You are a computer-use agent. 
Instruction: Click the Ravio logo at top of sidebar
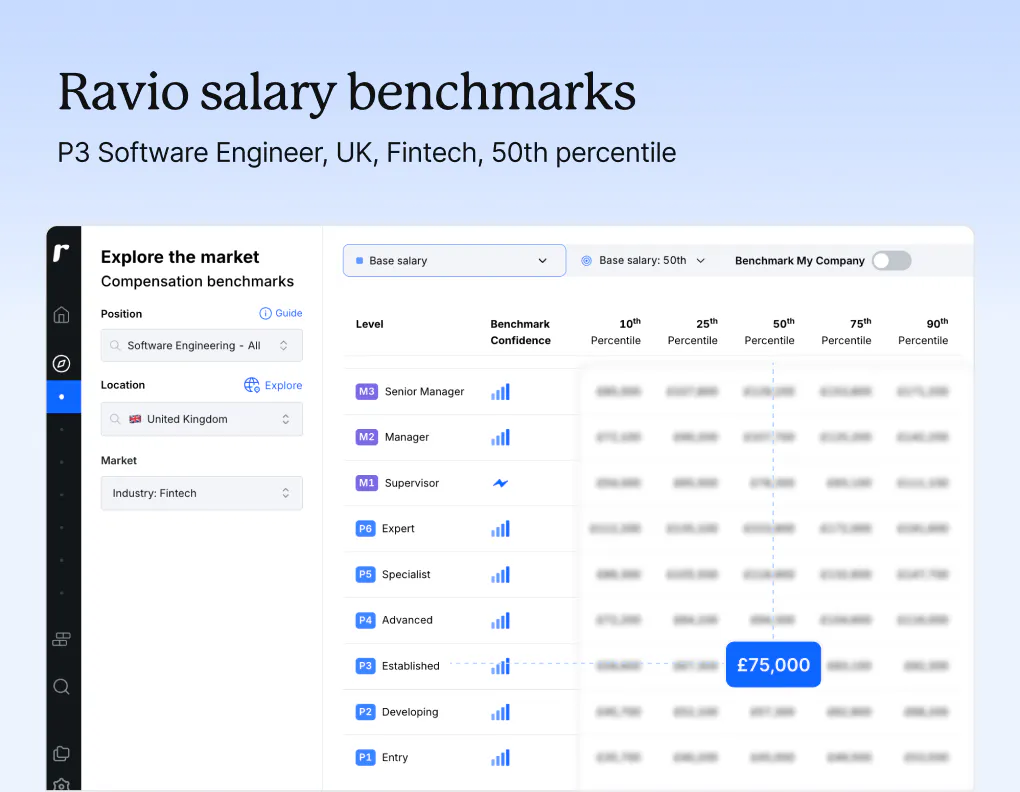tap(63, 253)
